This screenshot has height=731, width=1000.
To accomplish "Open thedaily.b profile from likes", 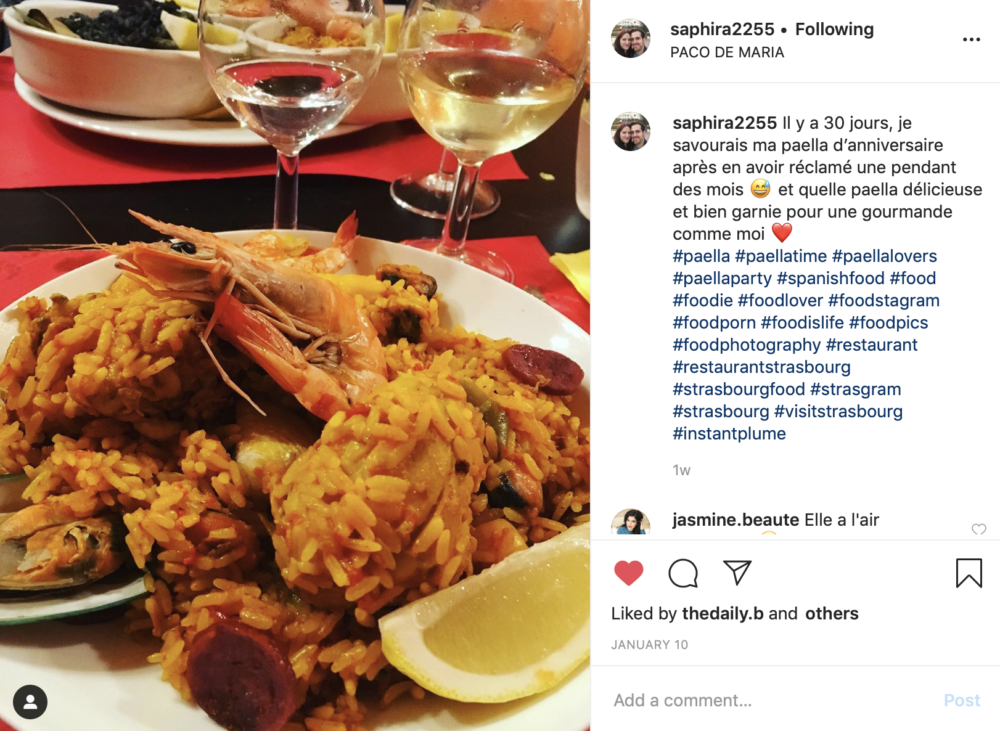I will (723, 613).
